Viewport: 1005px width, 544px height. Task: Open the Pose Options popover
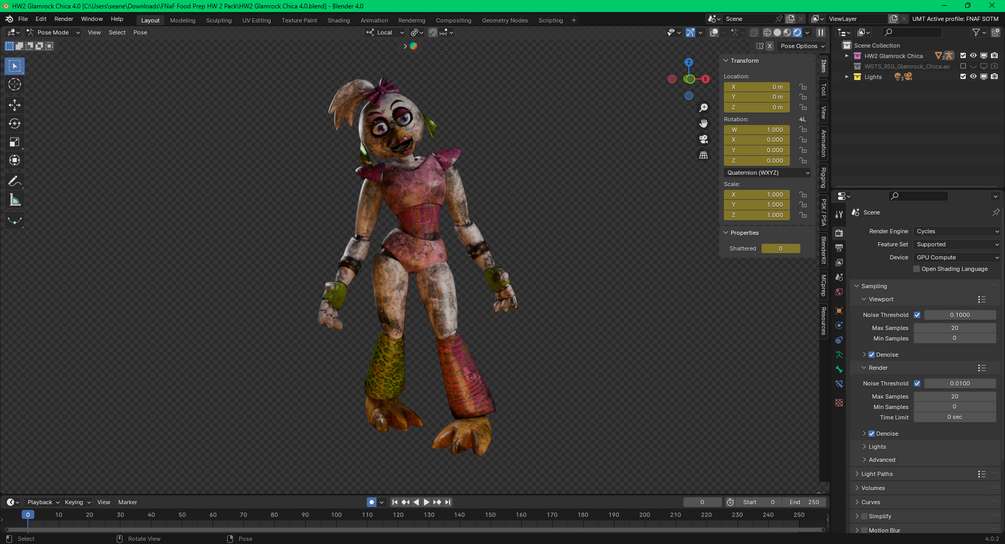(x=800, y=46)
